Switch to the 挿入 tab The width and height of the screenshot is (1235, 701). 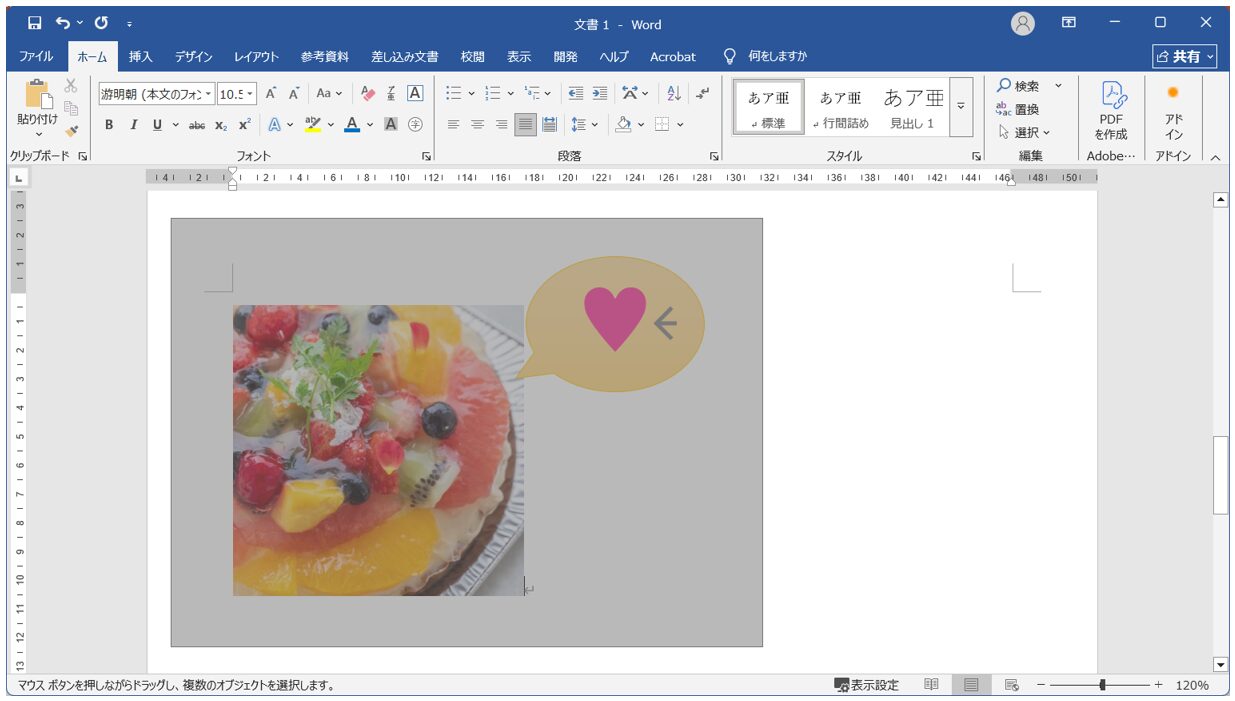coord(141,57)
